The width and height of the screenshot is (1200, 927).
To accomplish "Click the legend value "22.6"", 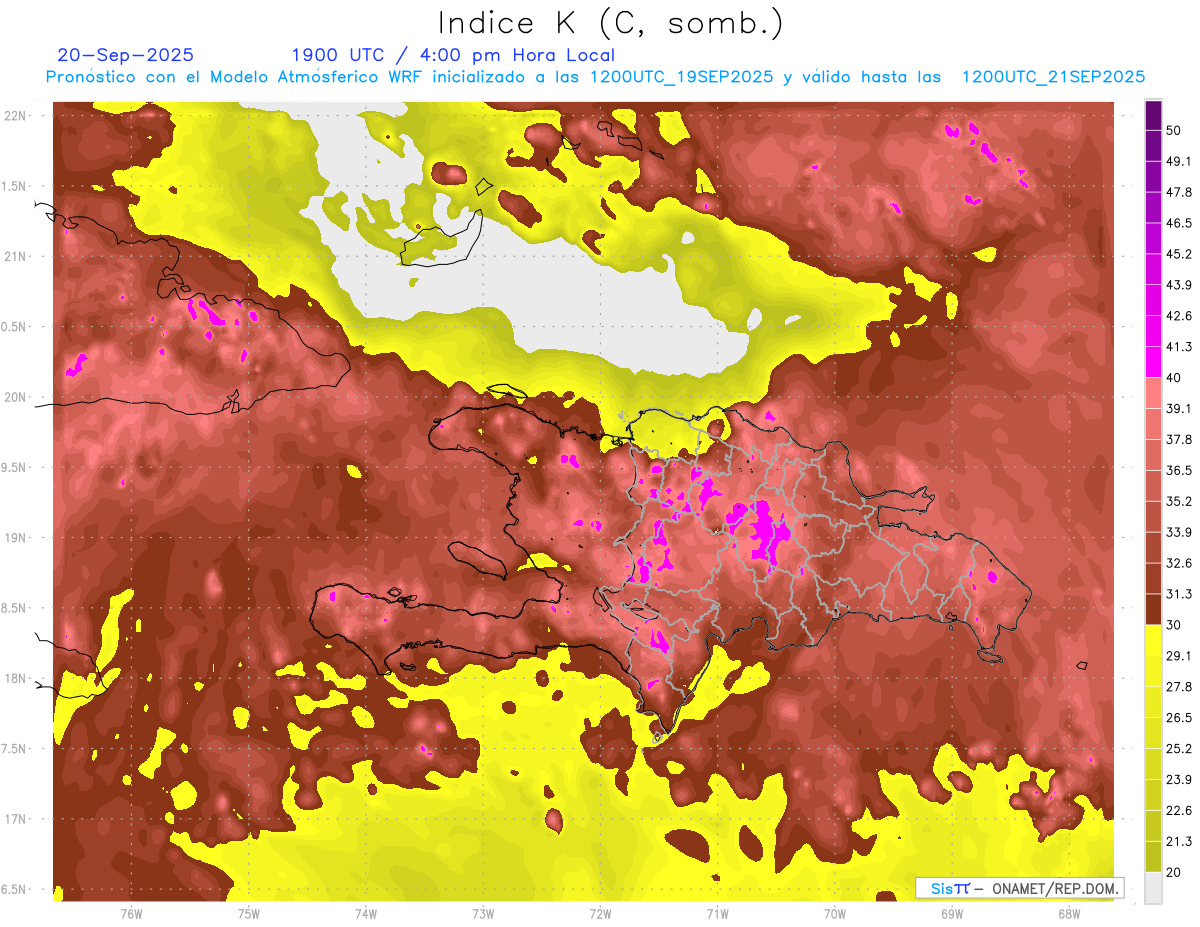I will (1178, 811).
